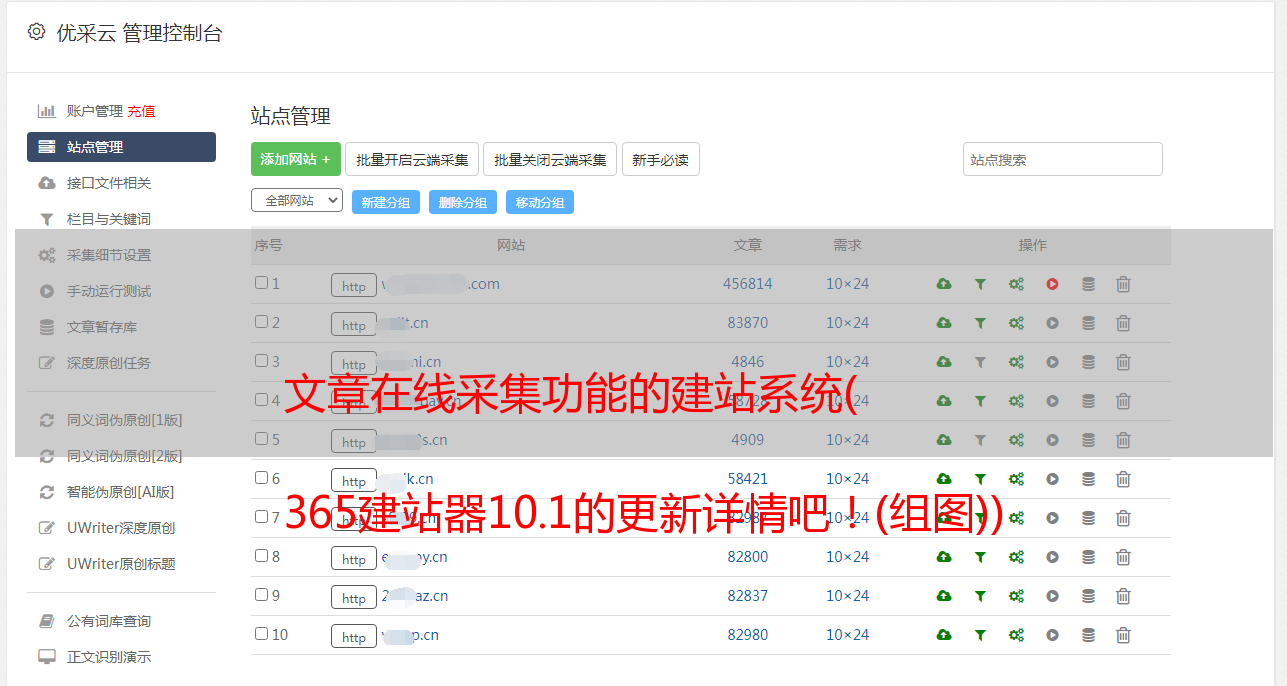This screenshot has width=1287, height=686.
Task: Click the gray funnel icon in row 3
Action: pyautogui.click(x=980, y=362)
